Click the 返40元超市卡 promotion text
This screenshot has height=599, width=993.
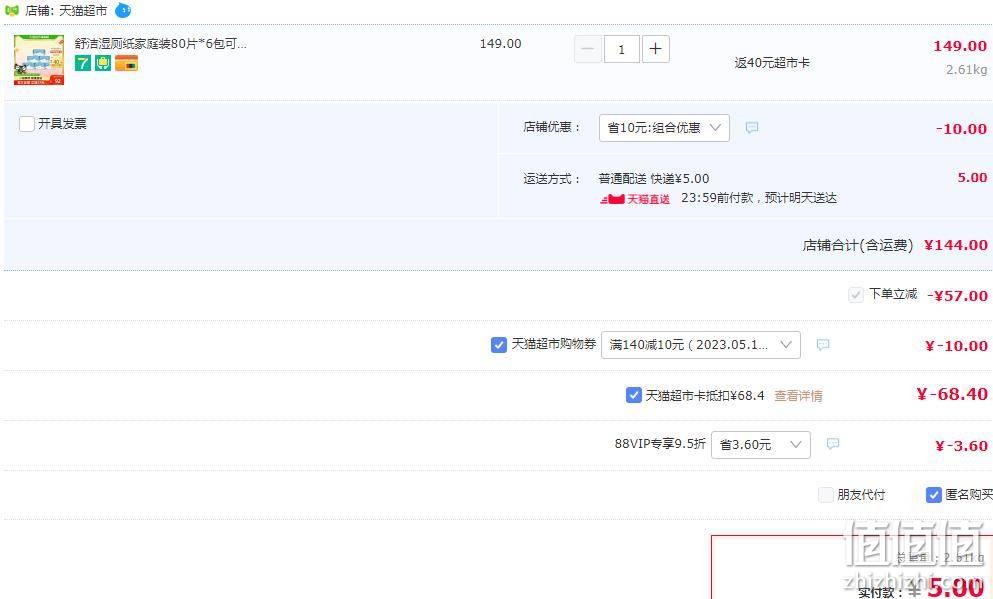(772, 63)
